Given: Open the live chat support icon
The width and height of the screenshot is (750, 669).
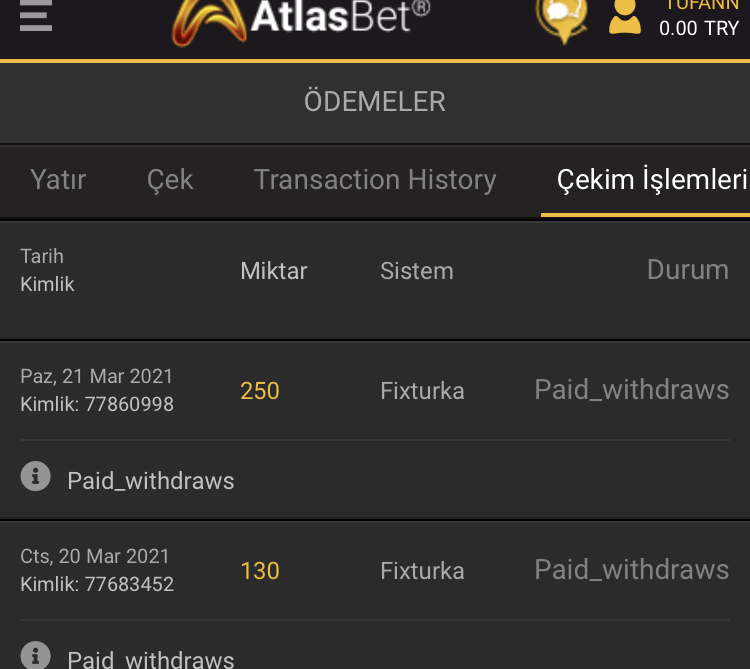Looking at the screenshot, I should pyautogui.click(x=562, y=17).
